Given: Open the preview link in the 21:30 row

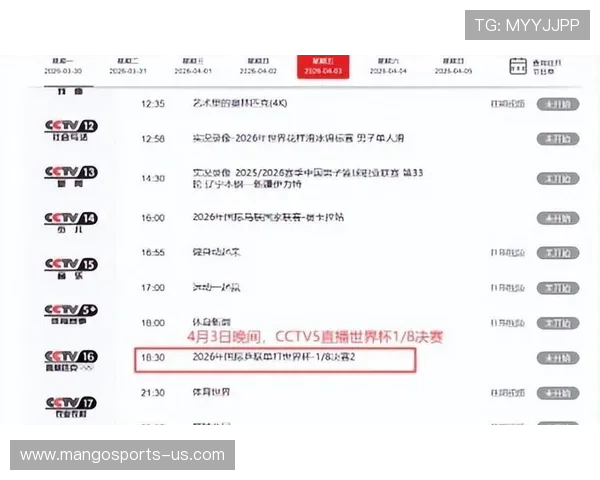Looking at the screenshot, I should pyautogui.click(x=507, y=393).
